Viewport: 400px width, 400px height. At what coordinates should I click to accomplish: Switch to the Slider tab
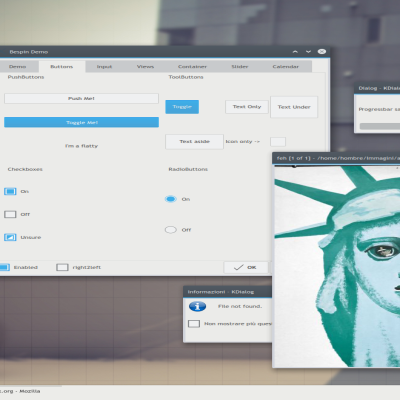[240, 67]
